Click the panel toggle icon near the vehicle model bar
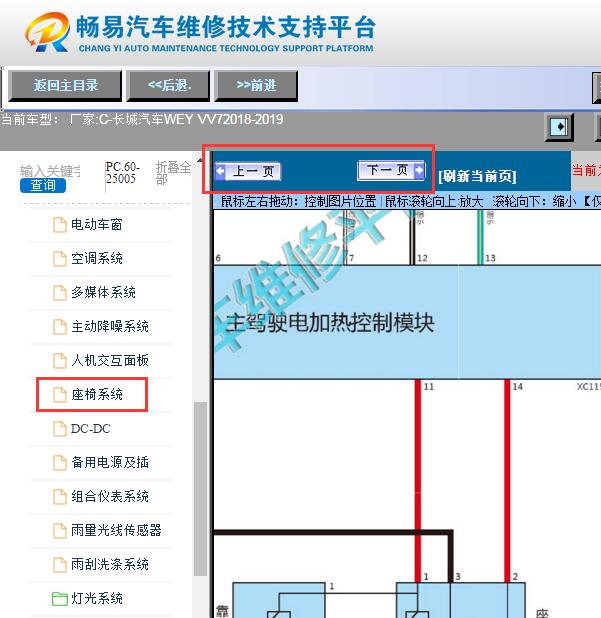This screenshot has width=601, height=618. (559, 127)
